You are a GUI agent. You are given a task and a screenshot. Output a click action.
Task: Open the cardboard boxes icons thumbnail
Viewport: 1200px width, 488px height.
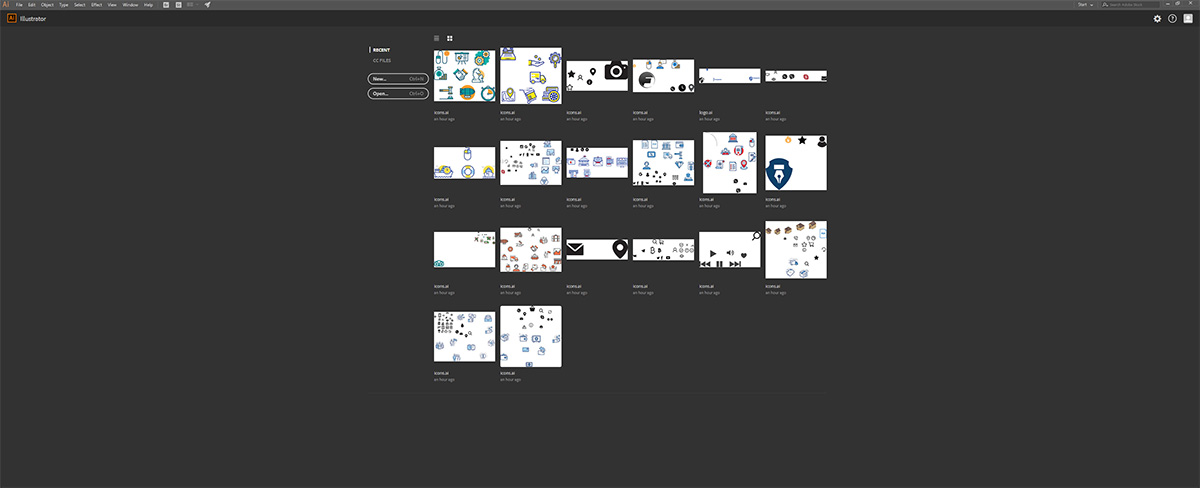[795, 250]
